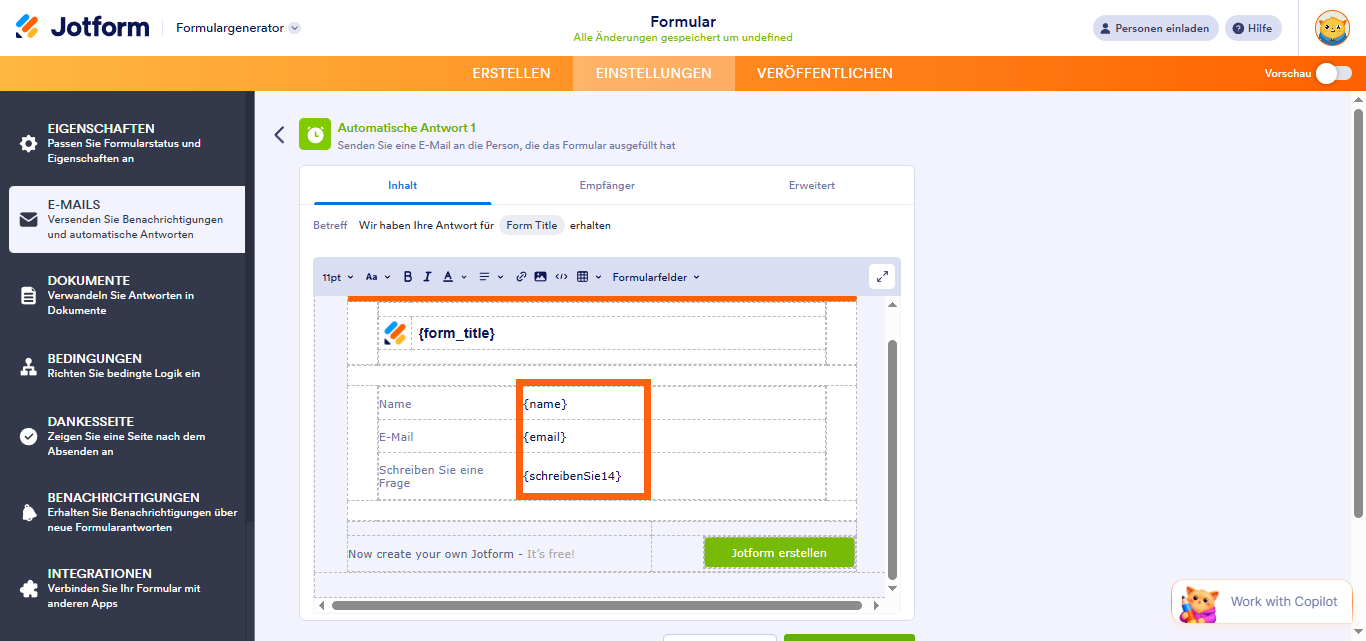Go back using the left arrow

279,135
